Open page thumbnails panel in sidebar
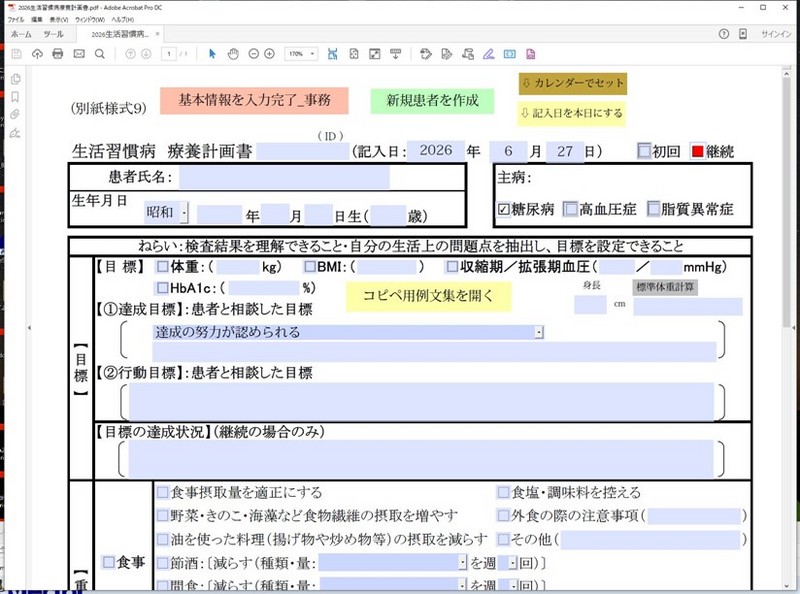This screenshot has height=594, width=800. click(15, 79)
